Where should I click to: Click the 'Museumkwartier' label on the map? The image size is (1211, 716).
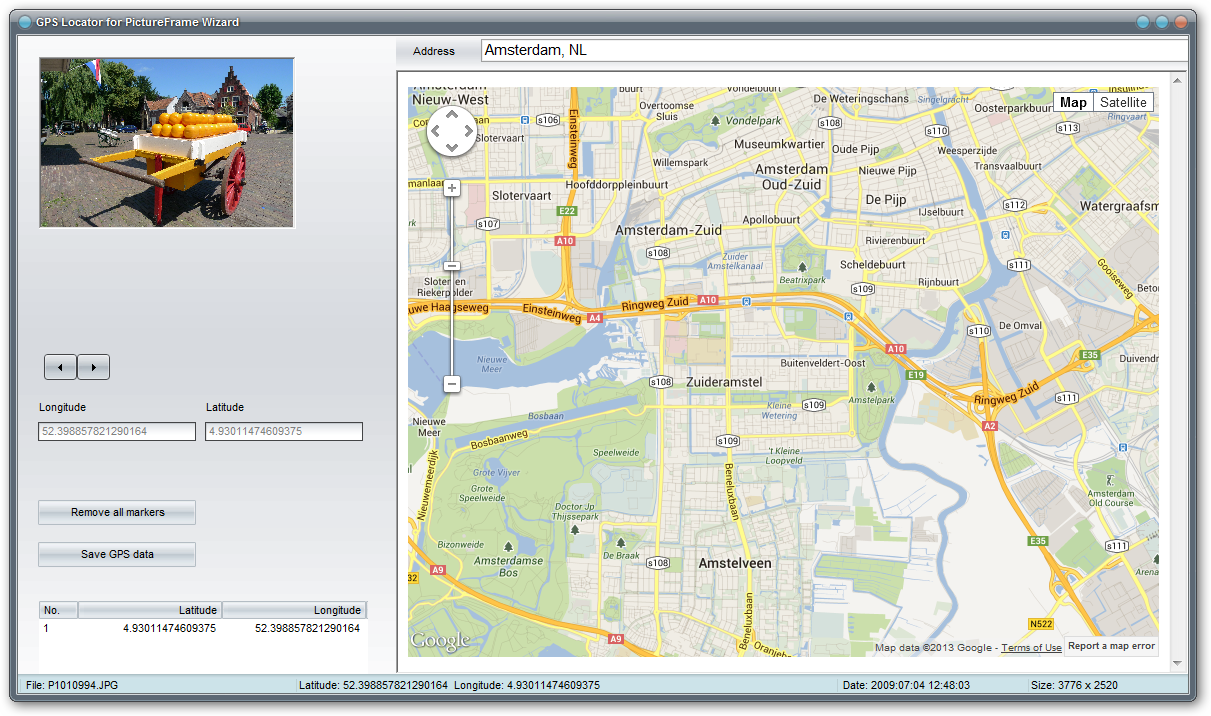pos(779,145)
